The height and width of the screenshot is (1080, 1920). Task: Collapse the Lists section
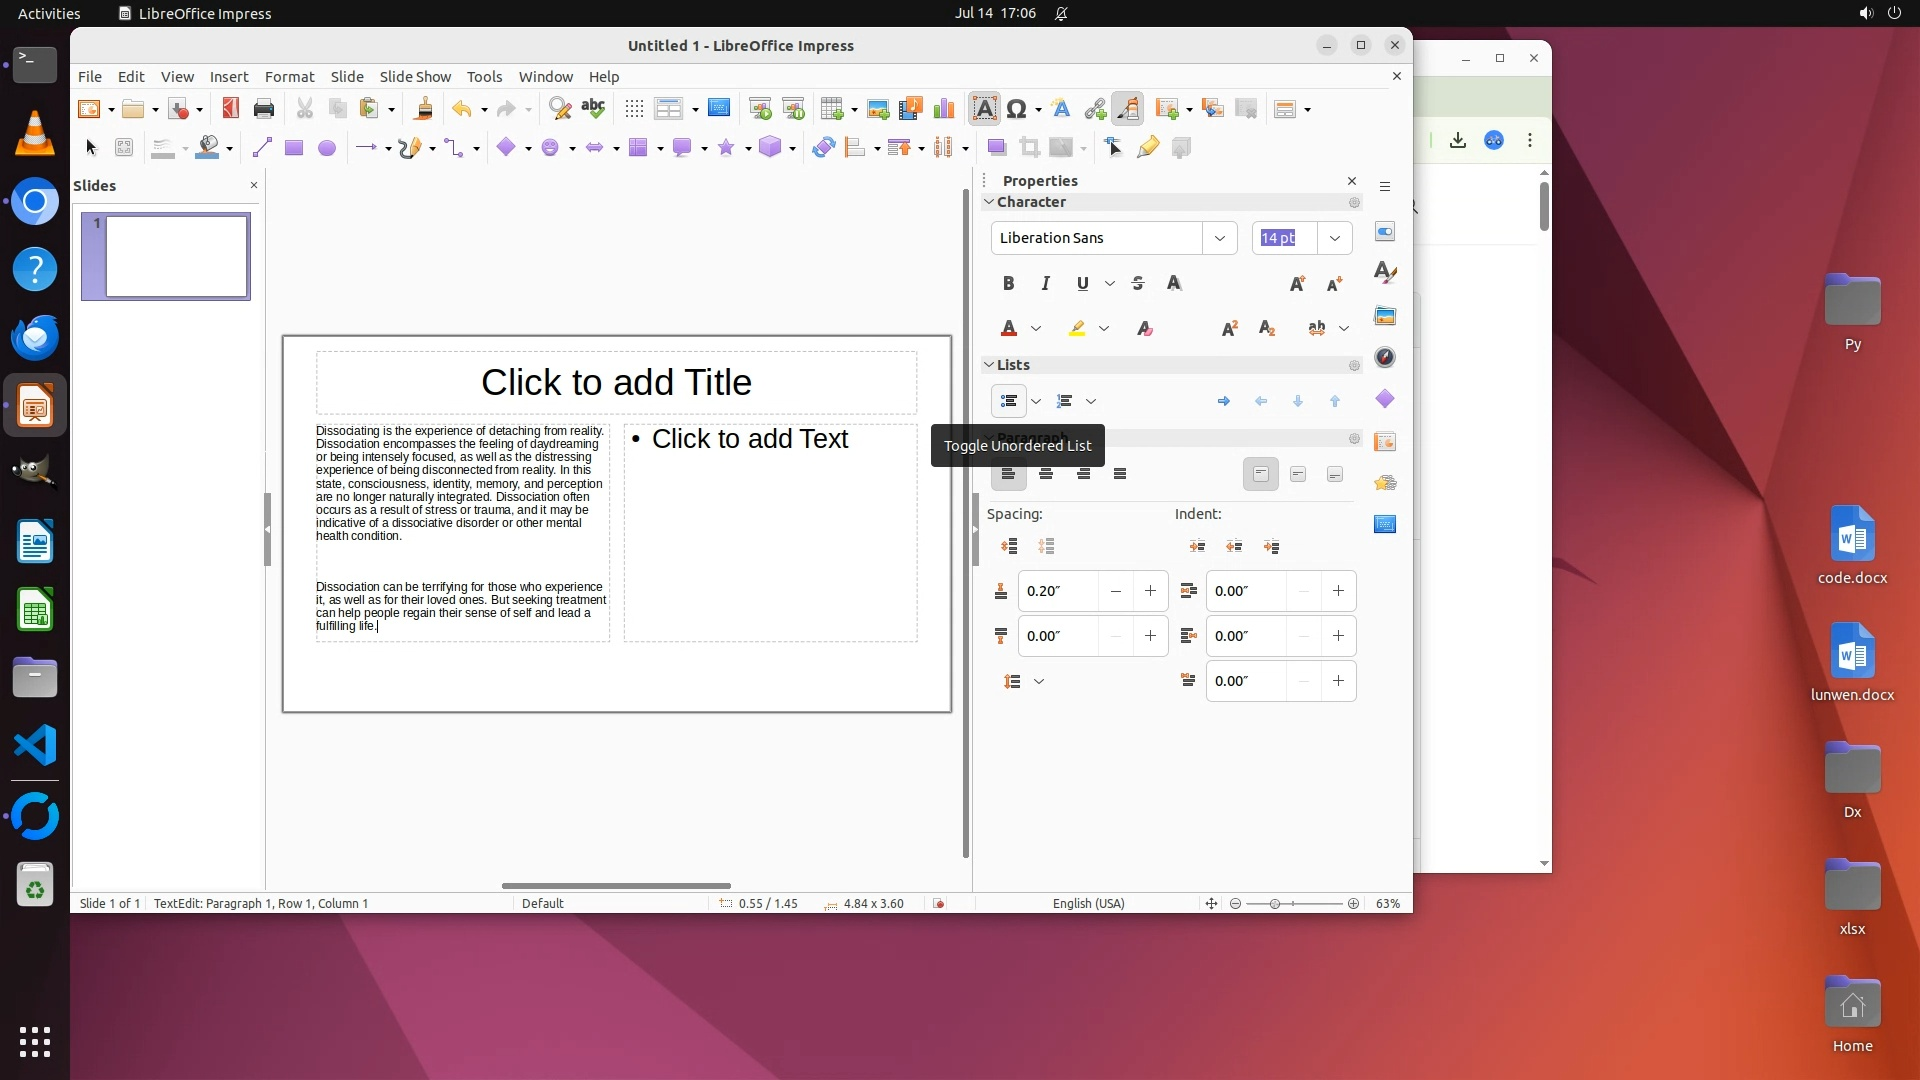(x=989, y=365)
